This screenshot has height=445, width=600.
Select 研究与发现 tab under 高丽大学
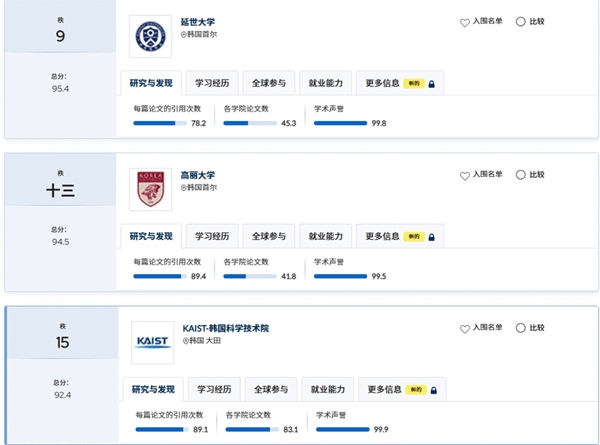coord(151,236)
